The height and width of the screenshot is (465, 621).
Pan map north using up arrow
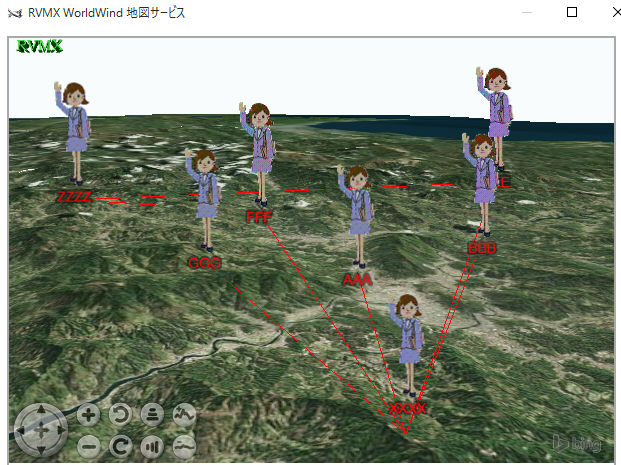point(41,412)
